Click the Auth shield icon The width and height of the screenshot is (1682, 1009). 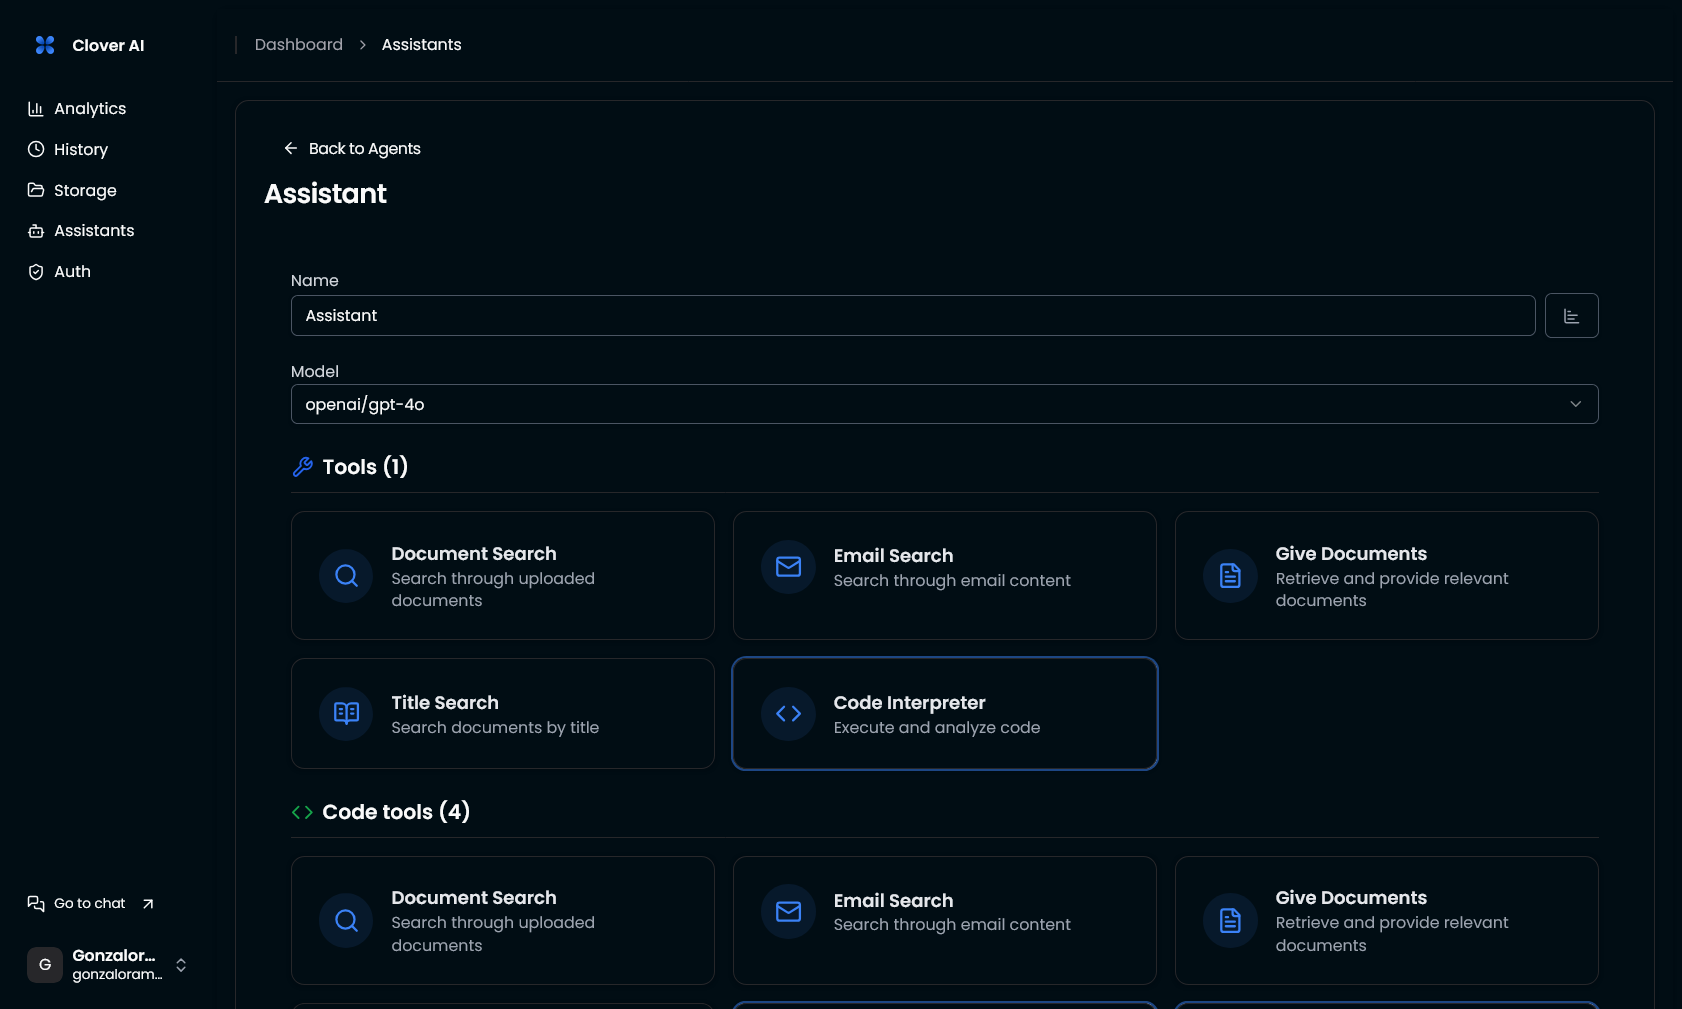pyautogui.click(x=36, y=272)
